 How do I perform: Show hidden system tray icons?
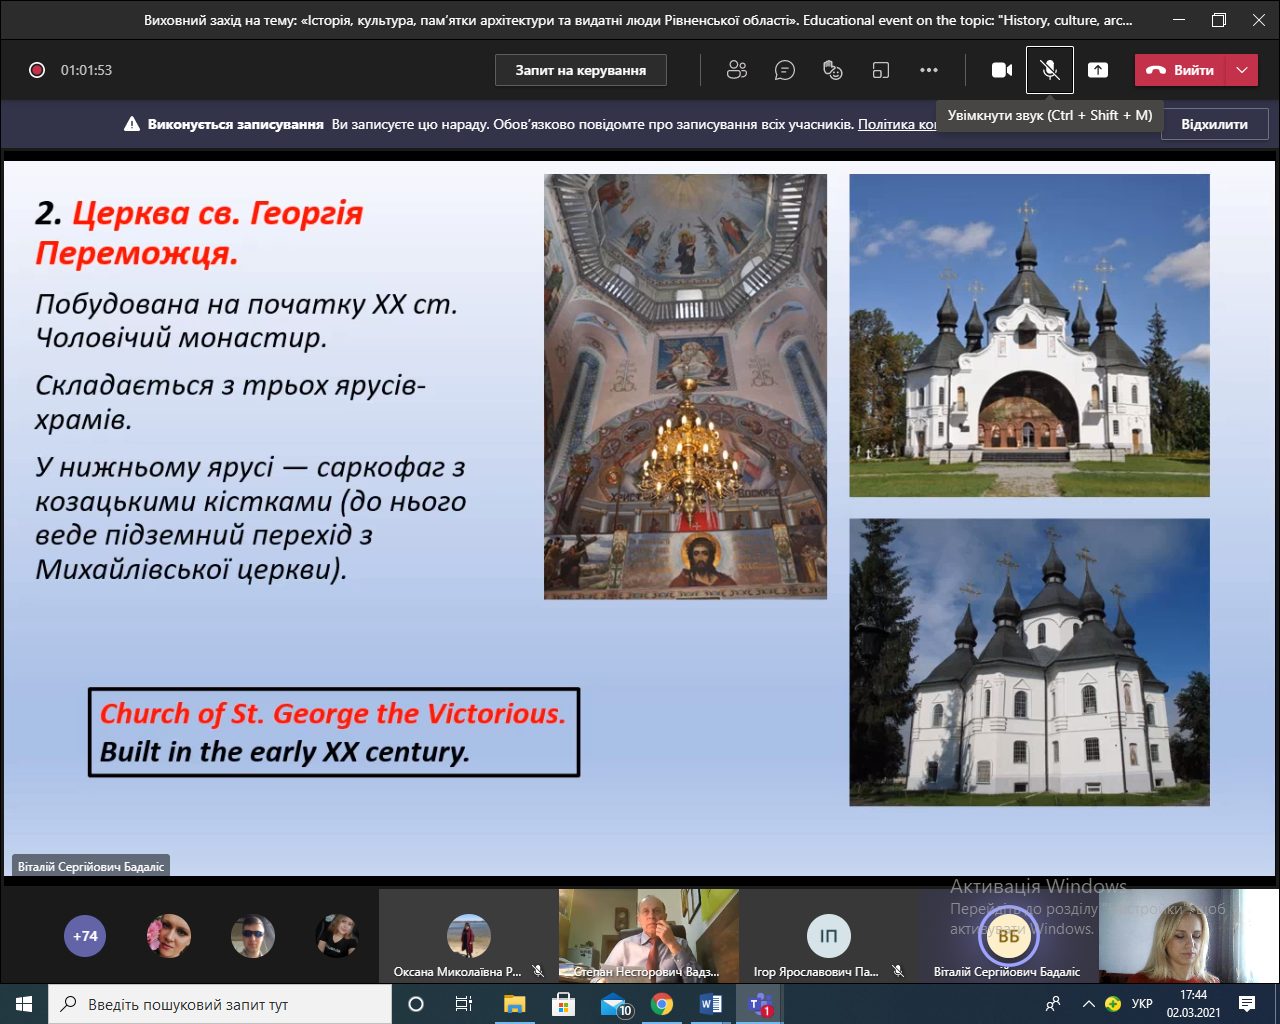click(x=1088, y=1003)
